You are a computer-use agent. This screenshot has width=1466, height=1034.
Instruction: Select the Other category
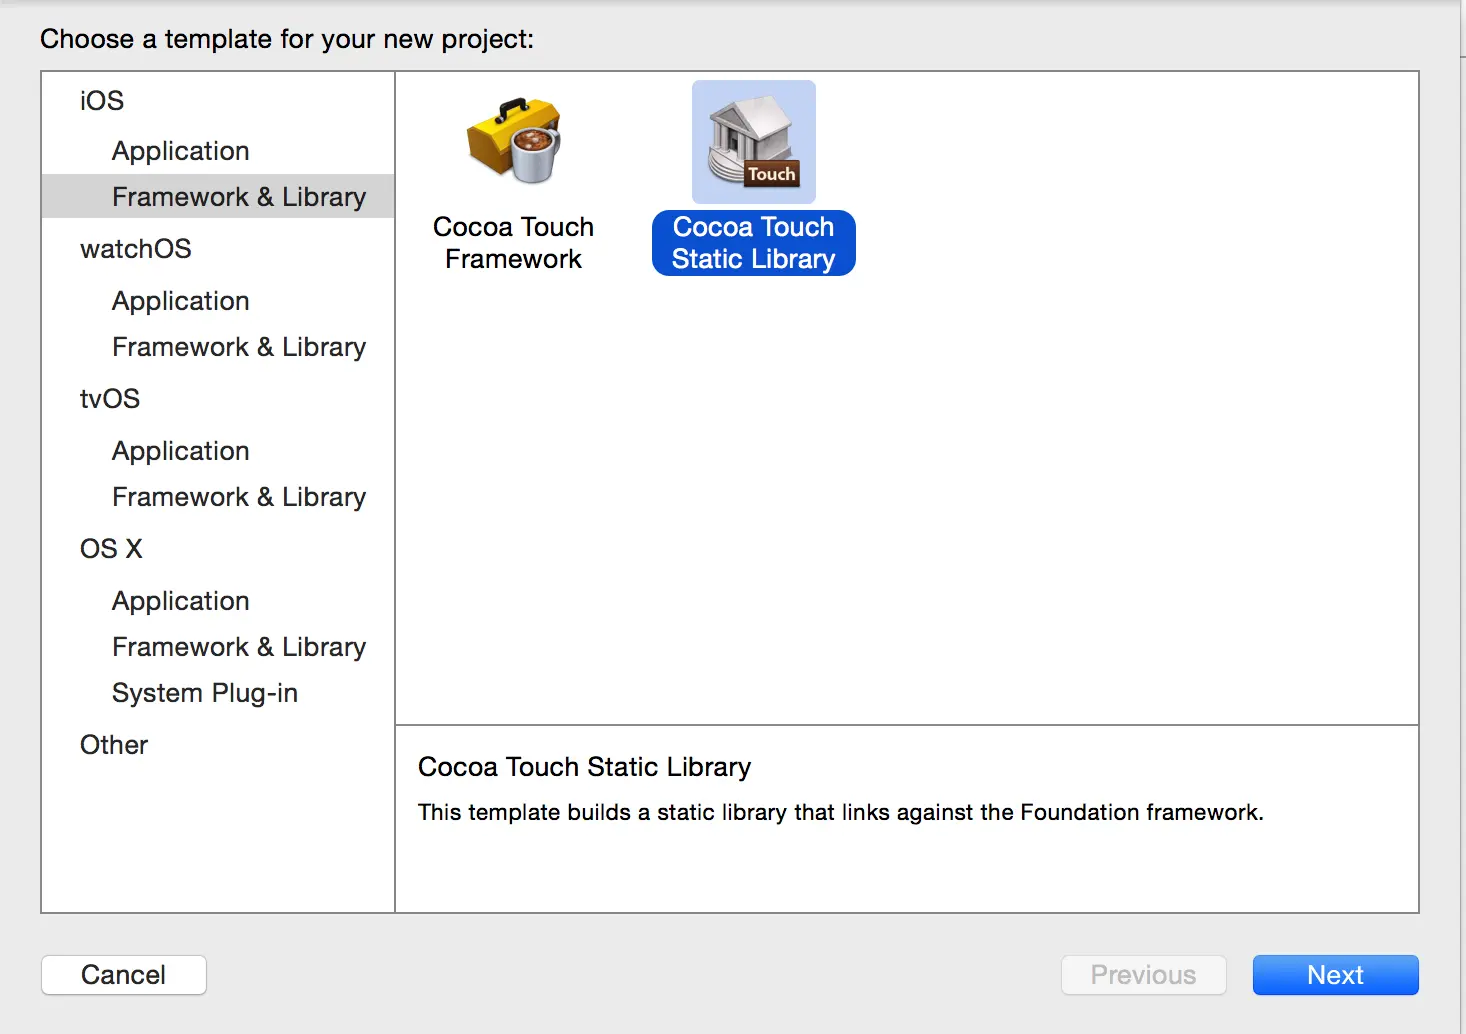114,745
